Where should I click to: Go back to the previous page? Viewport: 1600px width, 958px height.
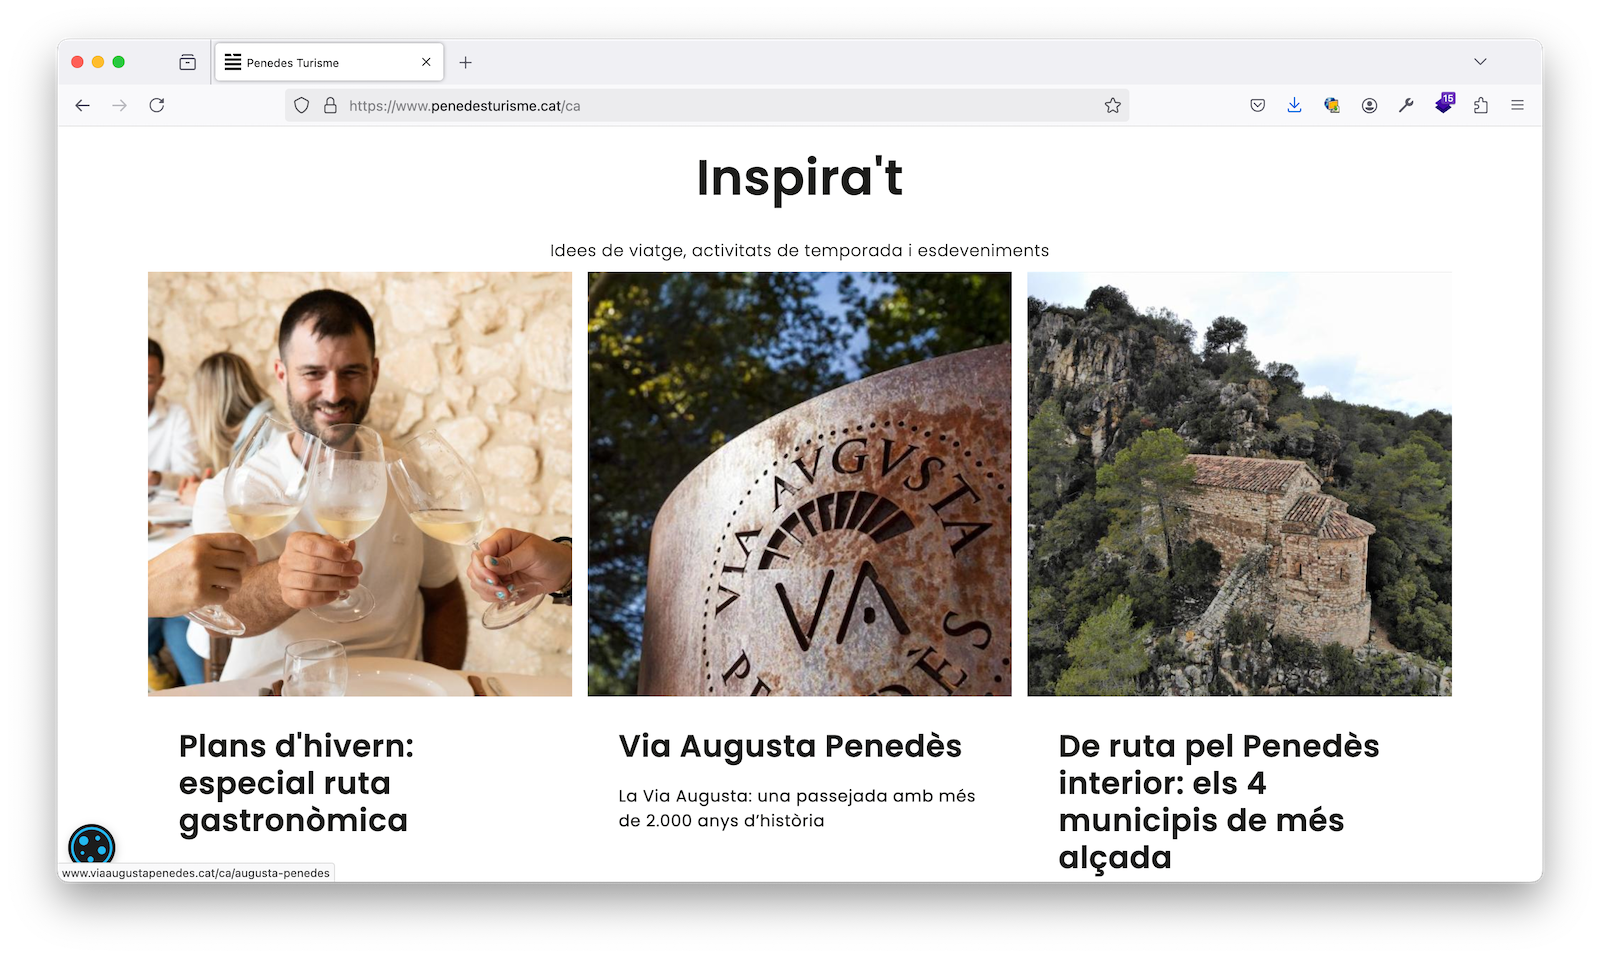[x=83, y=105]
